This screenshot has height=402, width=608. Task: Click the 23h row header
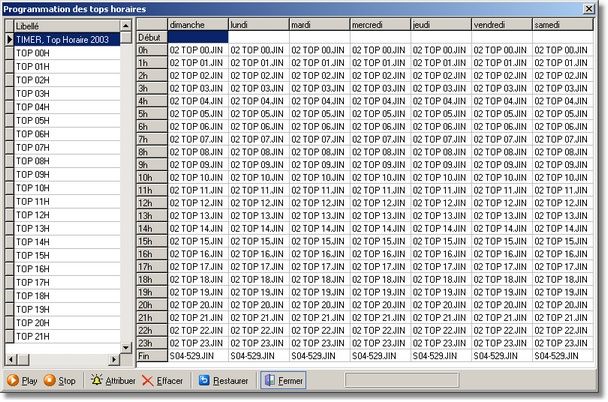(152, 343)
